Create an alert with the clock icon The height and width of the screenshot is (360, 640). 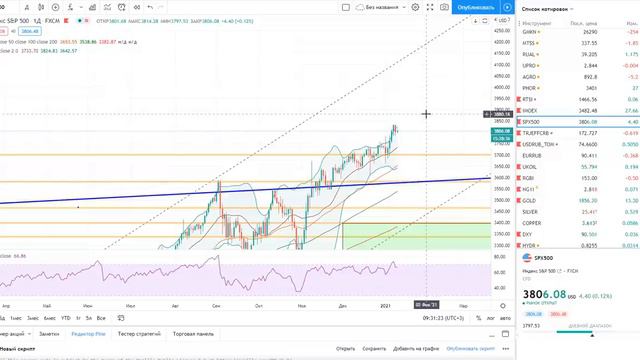click(x=122, y=7)
